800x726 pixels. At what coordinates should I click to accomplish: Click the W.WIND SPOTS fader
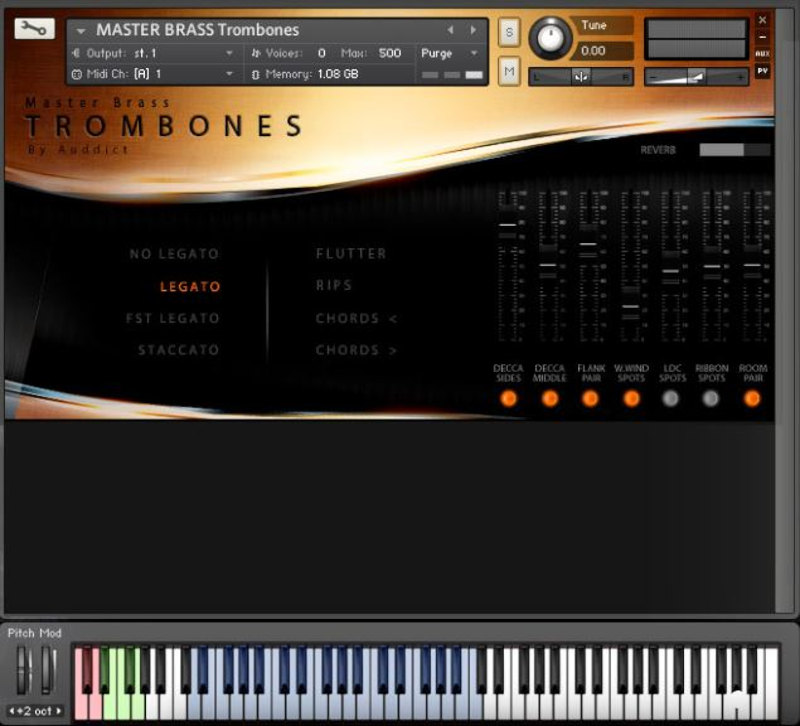click(x=631, y=306)
